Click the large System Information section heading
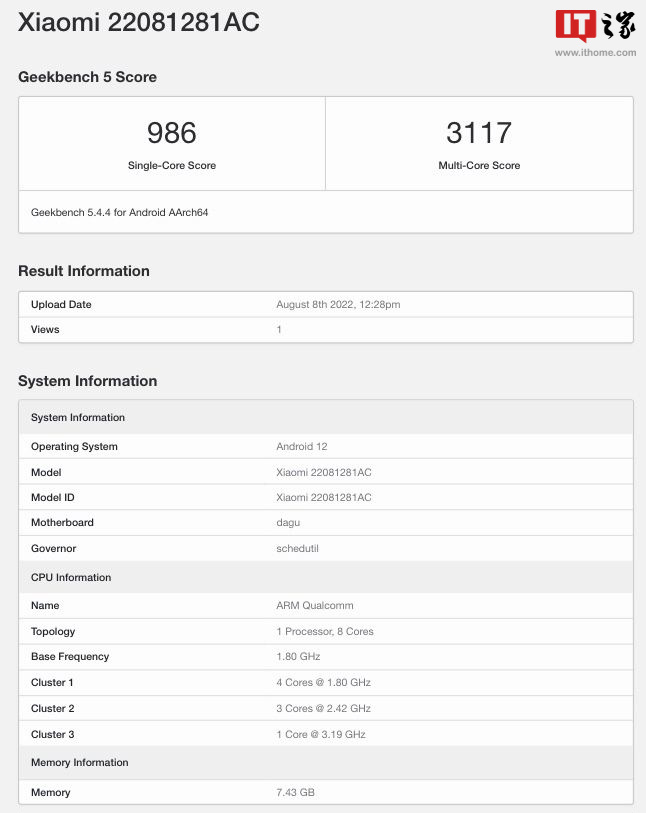The height and width of the screenshot is (813, 646). [x=87, y=381]
